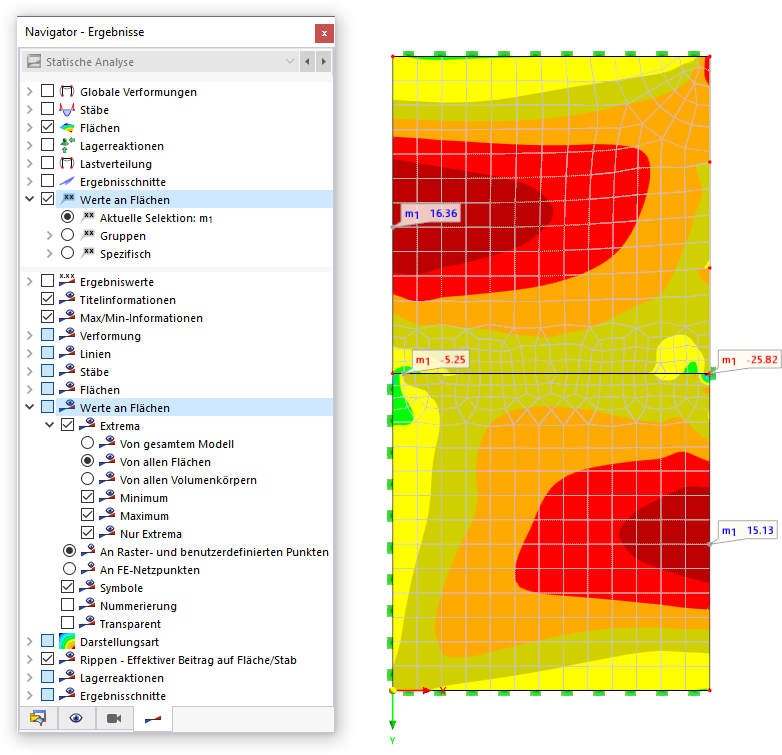Select the lower Lagerreaktionen tree row
The image size is (782, 755).
pyautogui.click(x=122, y=678)
